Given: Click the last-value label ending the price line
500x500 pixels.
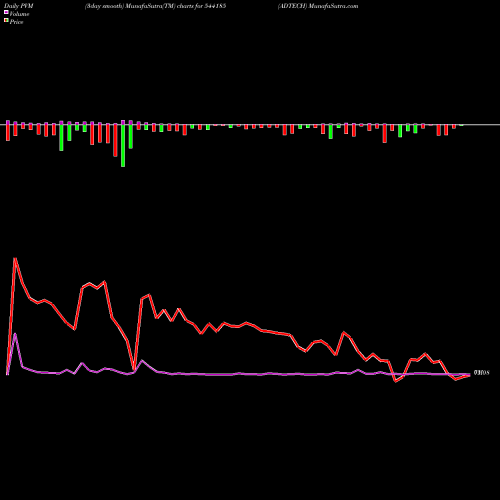Looking at the screenshot, I should pyautogui.click(x=482, y=373).
